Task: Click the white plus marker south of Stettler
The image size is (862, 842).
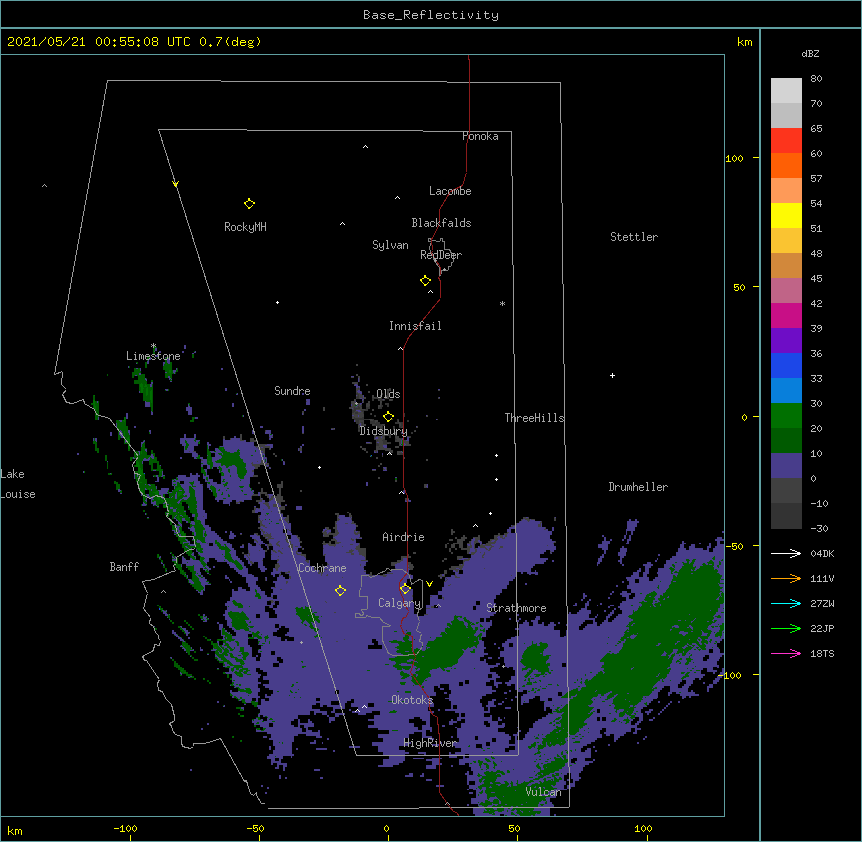Action: (x=612, y=375)
